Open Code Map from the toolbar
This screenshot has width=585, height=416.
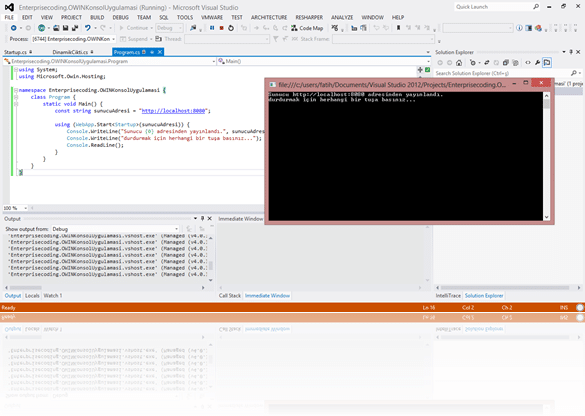click(307, 28)
